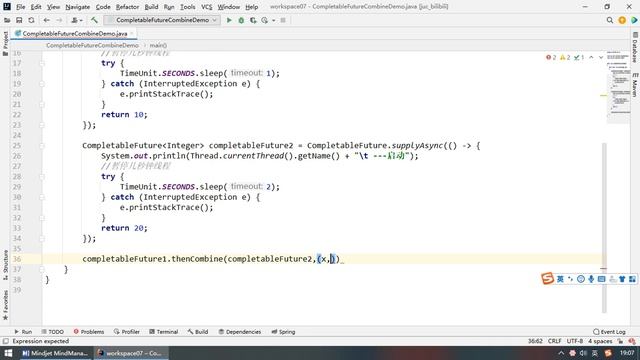
Task: Build project with the hammer icon
Action: point(94,20)
